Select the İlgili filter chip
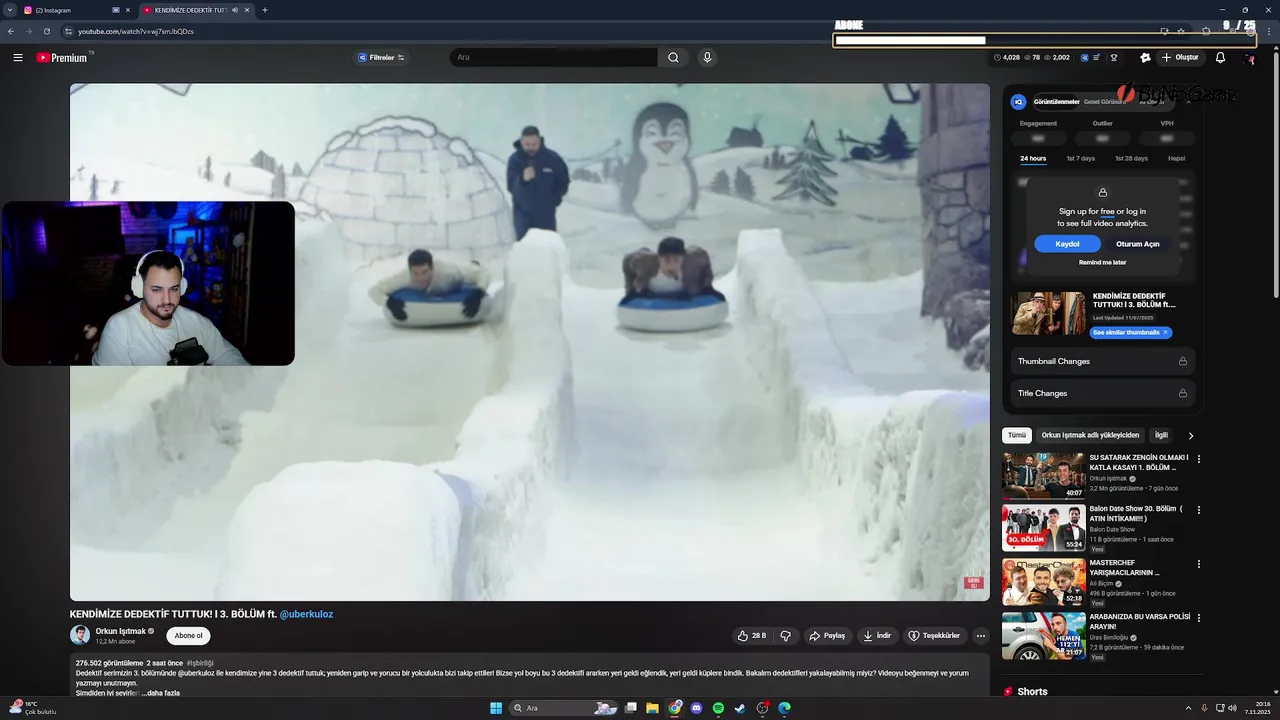This screenshot has width=1280, height=720. 1161,435
